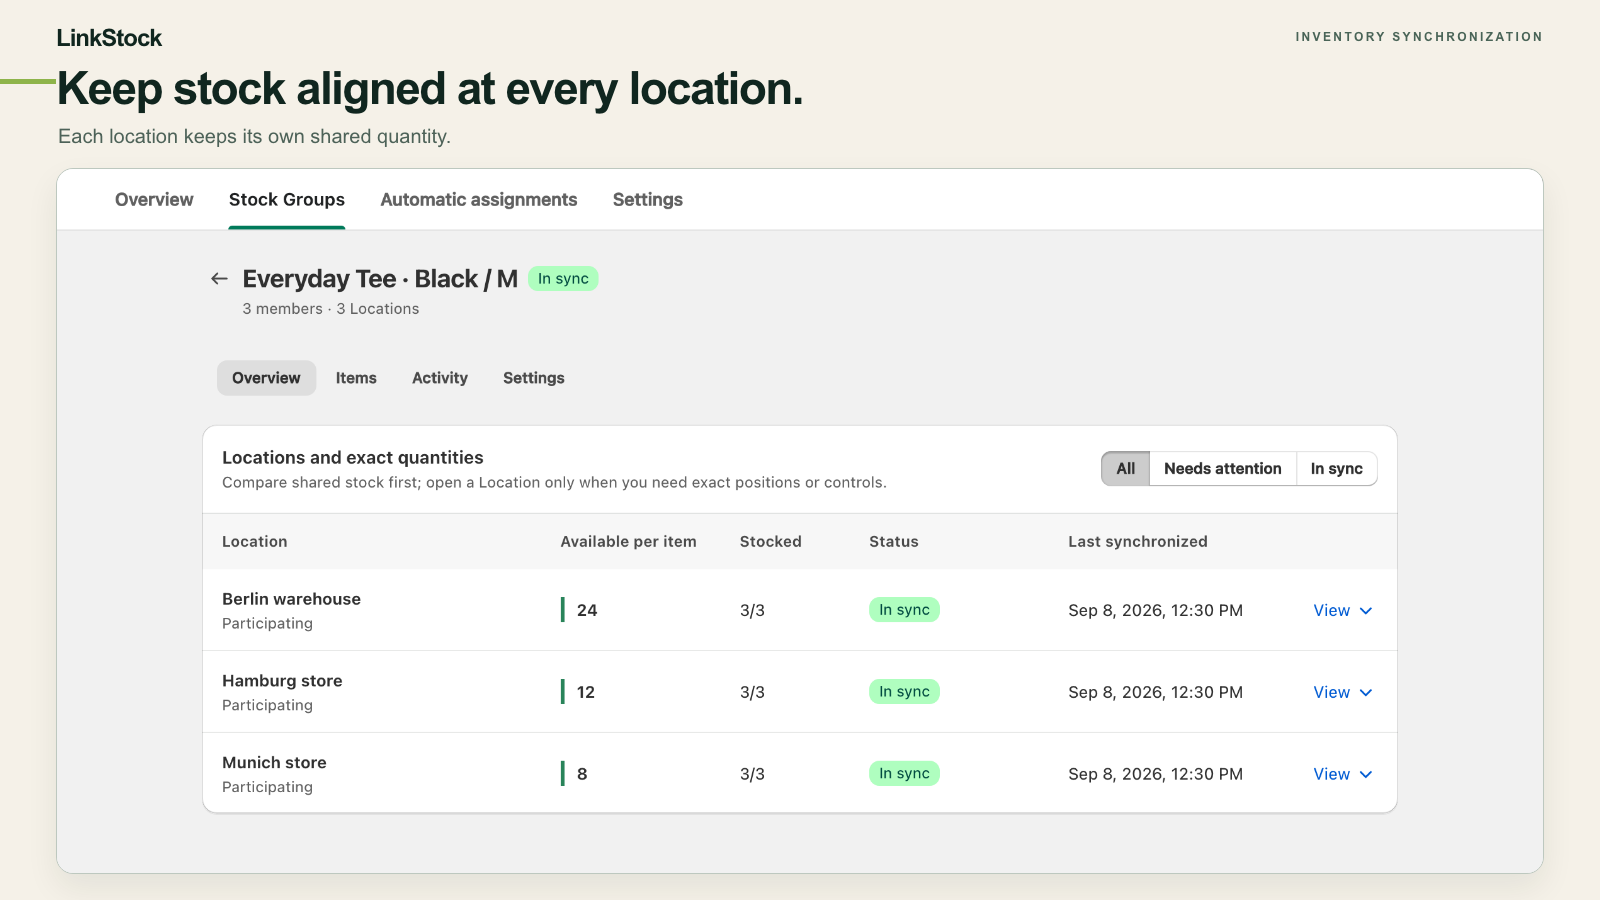Open the Hamburg store location row
Viewport: 1600px width, 900px height.
click(x=800, y=692)
